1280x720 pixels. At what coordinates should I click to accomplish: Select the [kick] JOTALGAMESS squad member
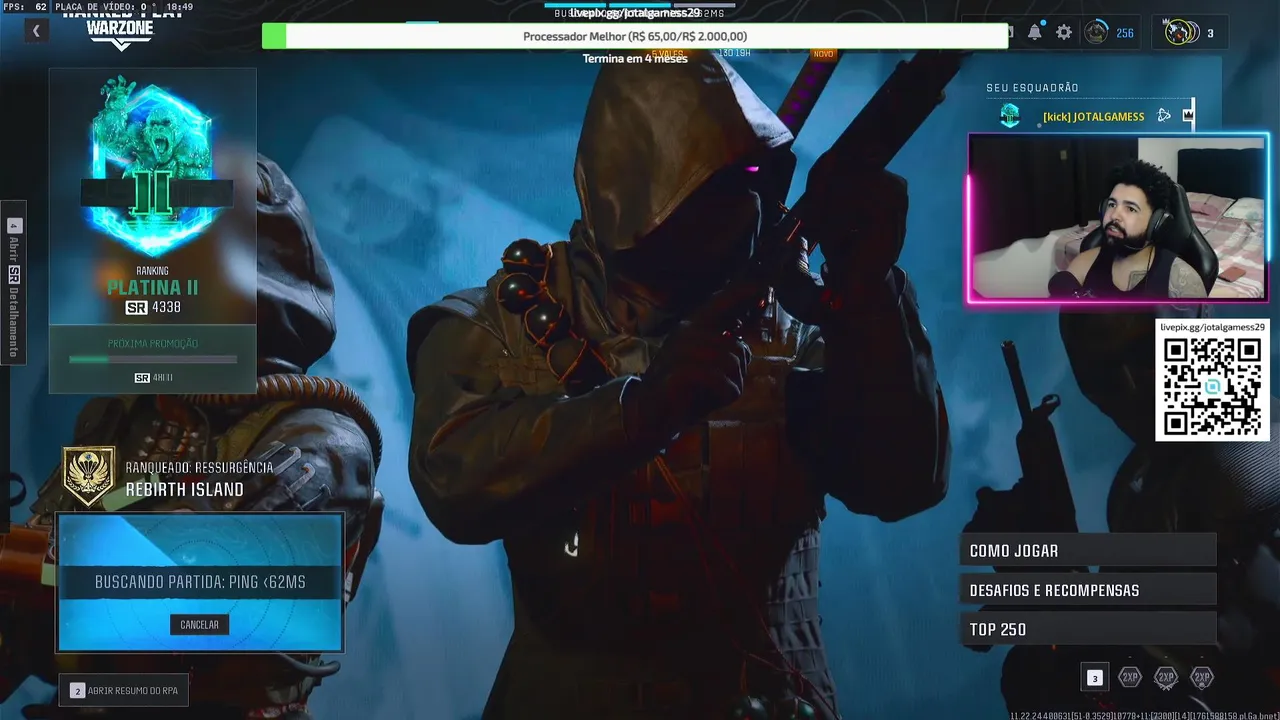(x=1093, y=117)
